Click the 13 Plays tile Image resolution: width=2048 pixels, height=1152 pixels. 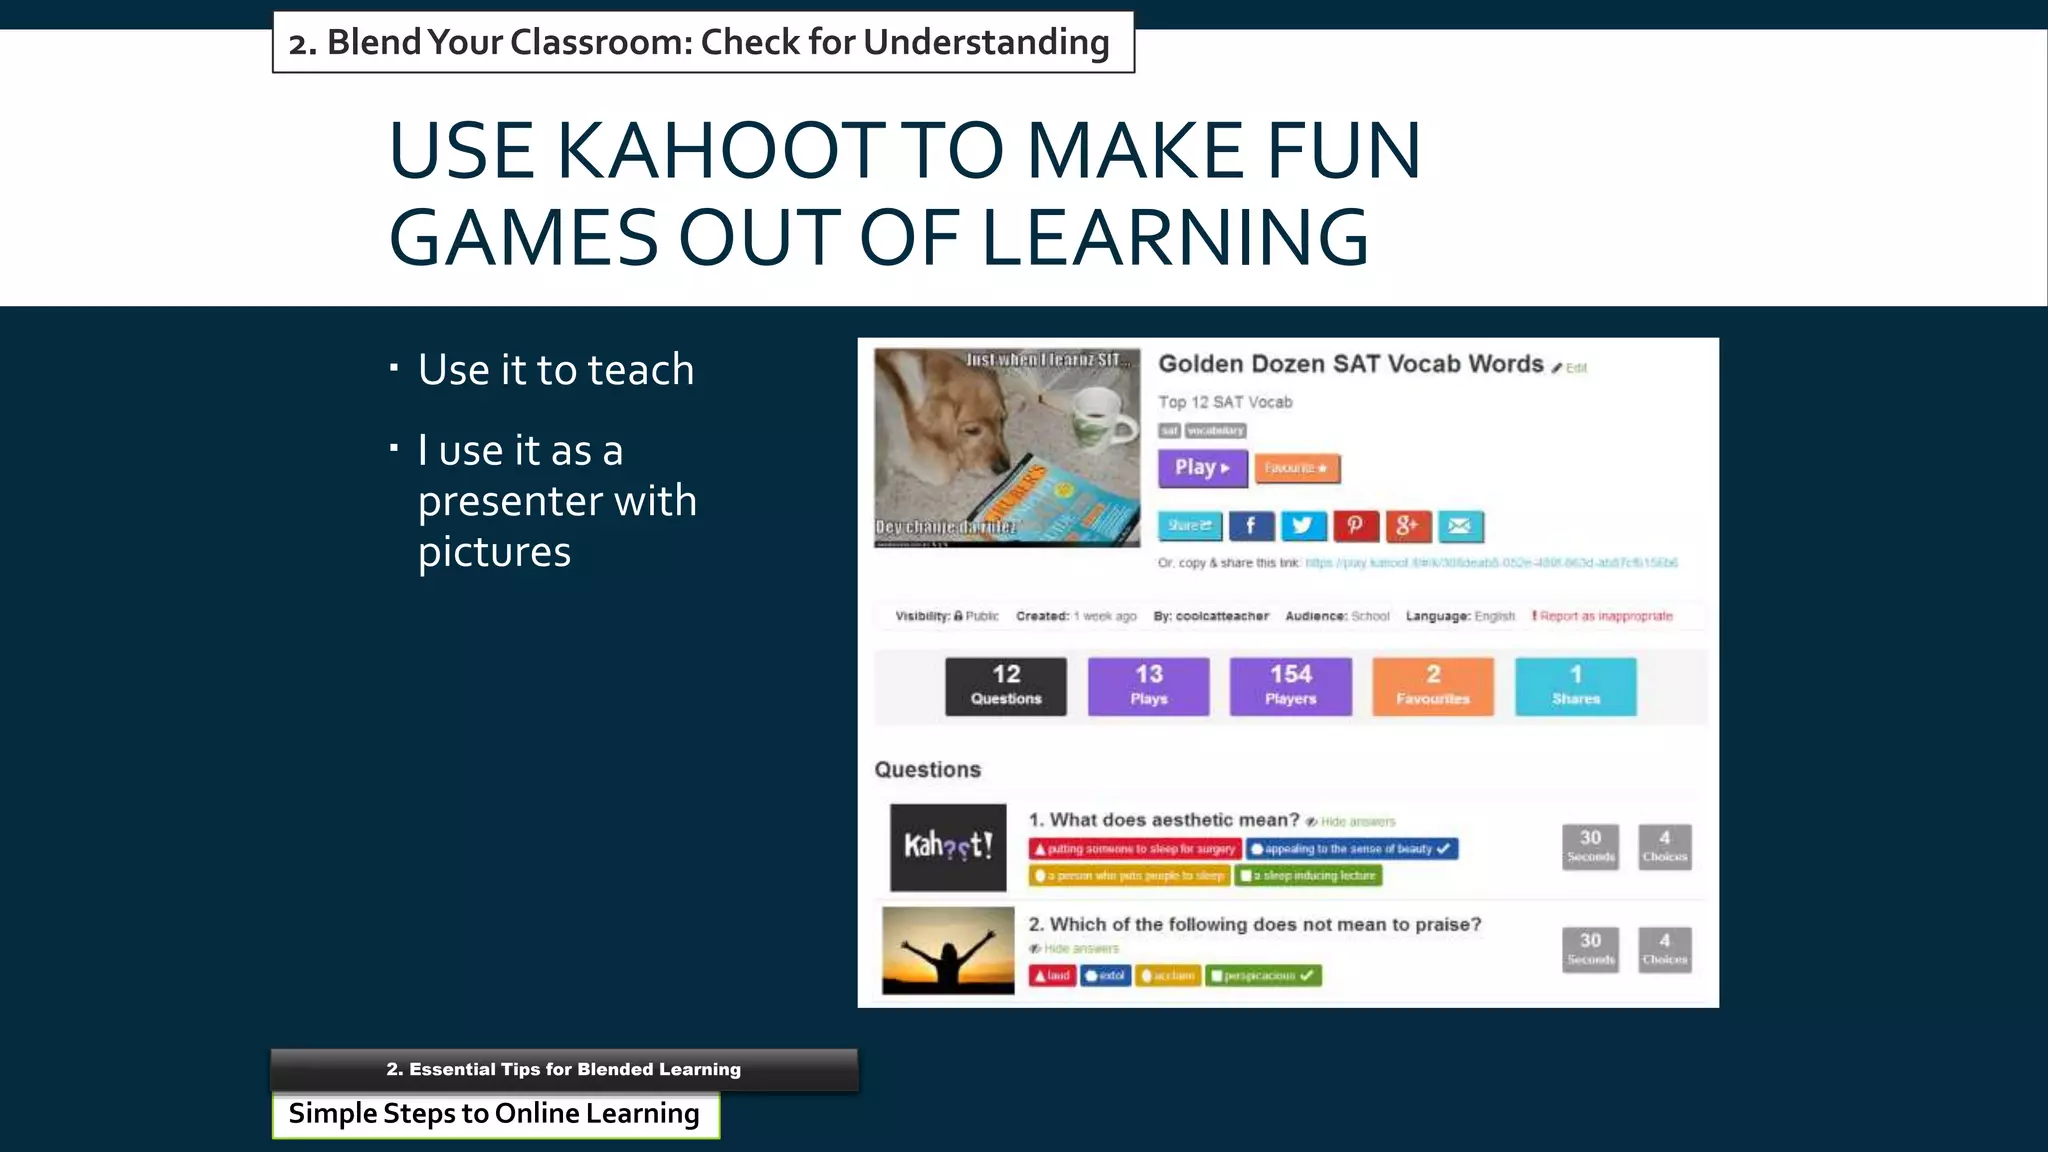coord(1149,686)
